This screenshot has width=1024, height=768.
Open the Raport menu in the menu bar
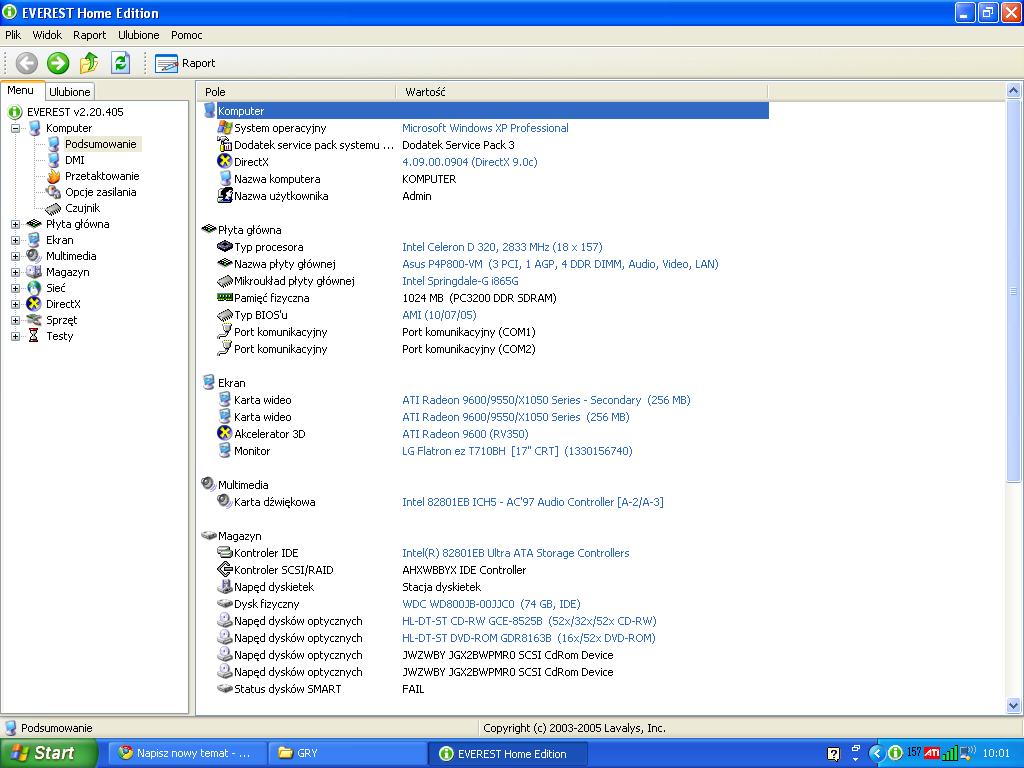tap(89, 35)
